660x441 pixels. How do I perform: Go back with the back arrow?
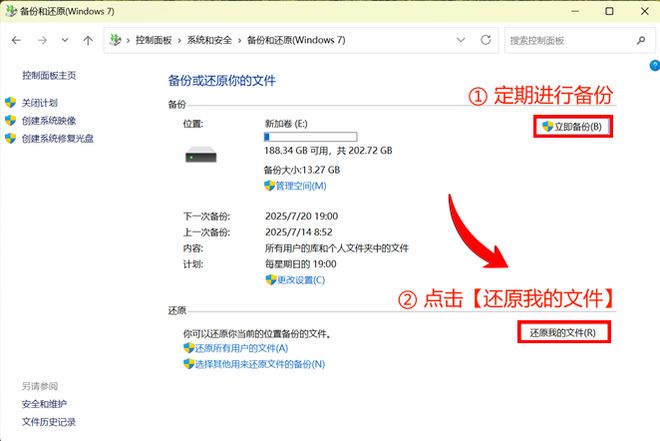[16, 40]
